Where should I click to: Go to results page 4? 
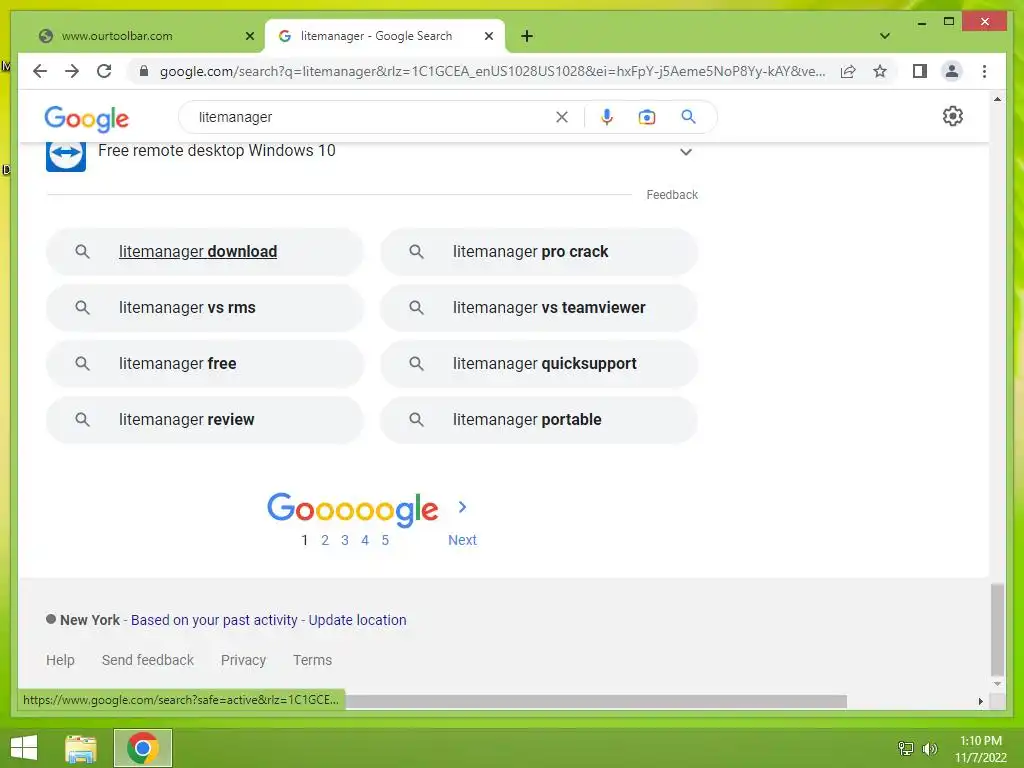[x=365, y=540]
